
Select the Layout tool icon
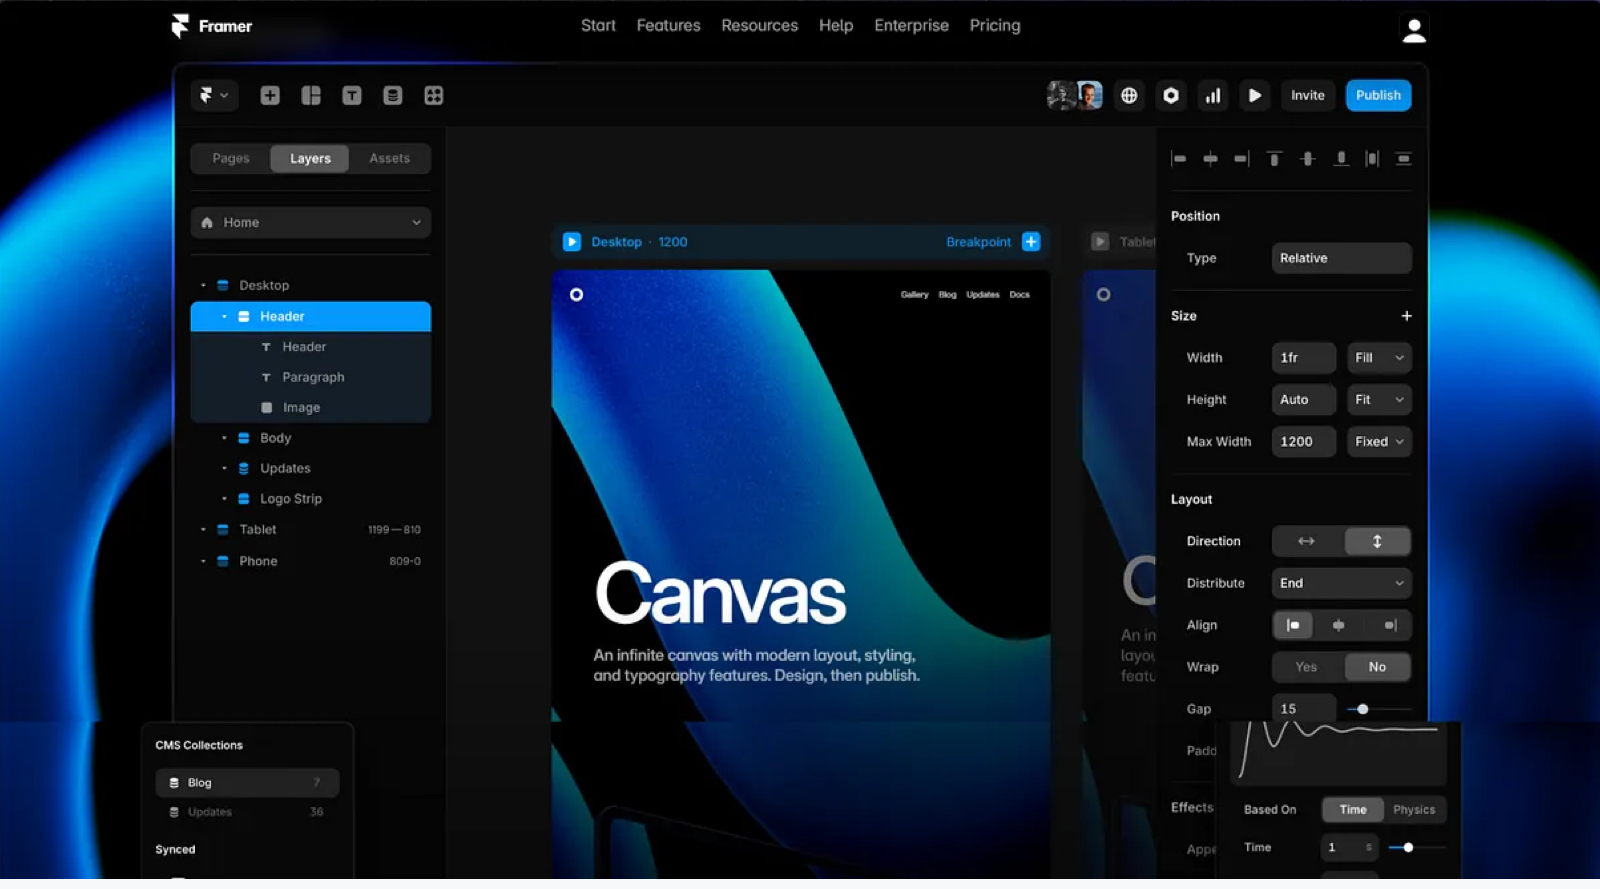pyautogui.click(x=311, y=95)
